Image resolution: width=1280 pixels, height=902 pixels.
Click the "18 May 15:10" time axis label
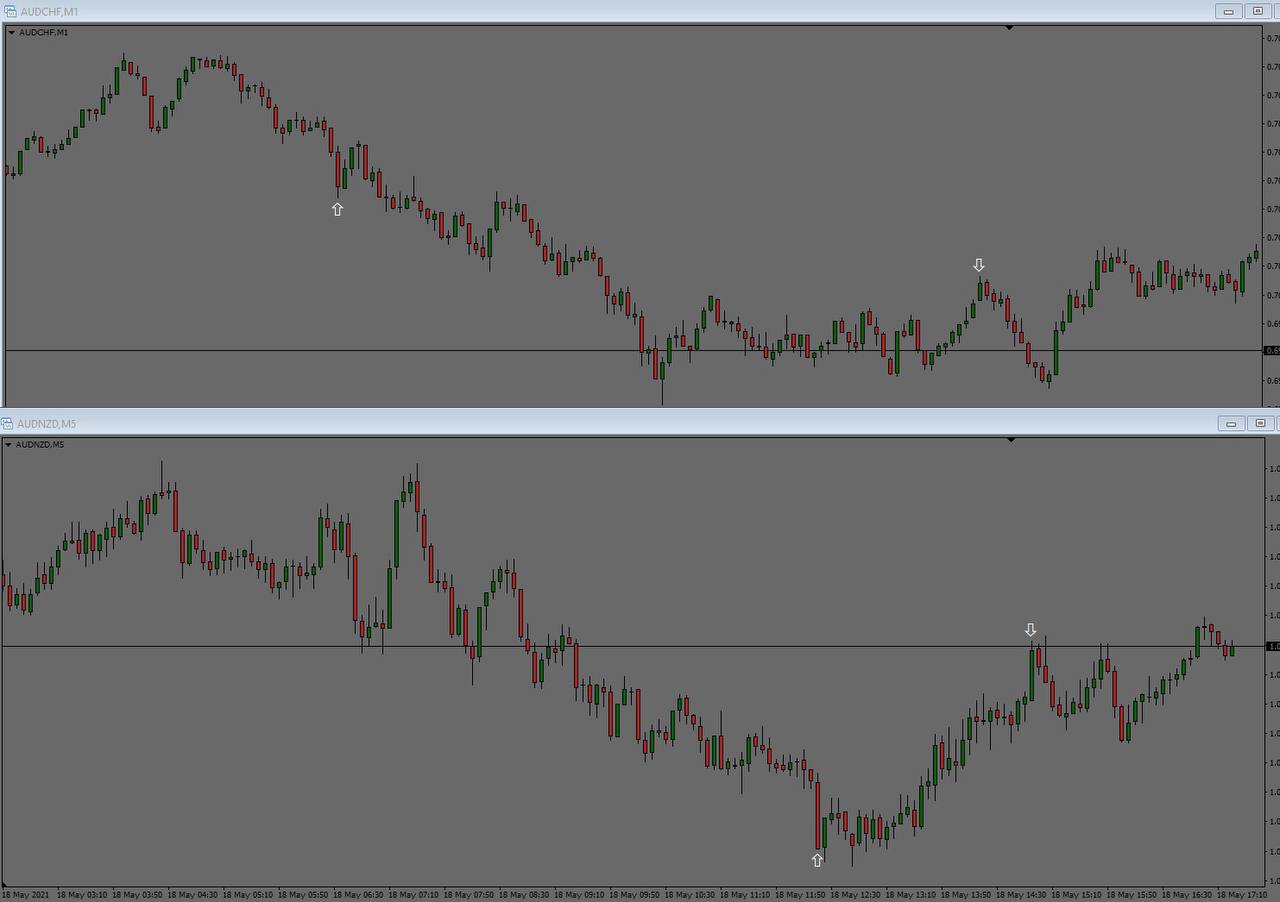pos(1076,895)
